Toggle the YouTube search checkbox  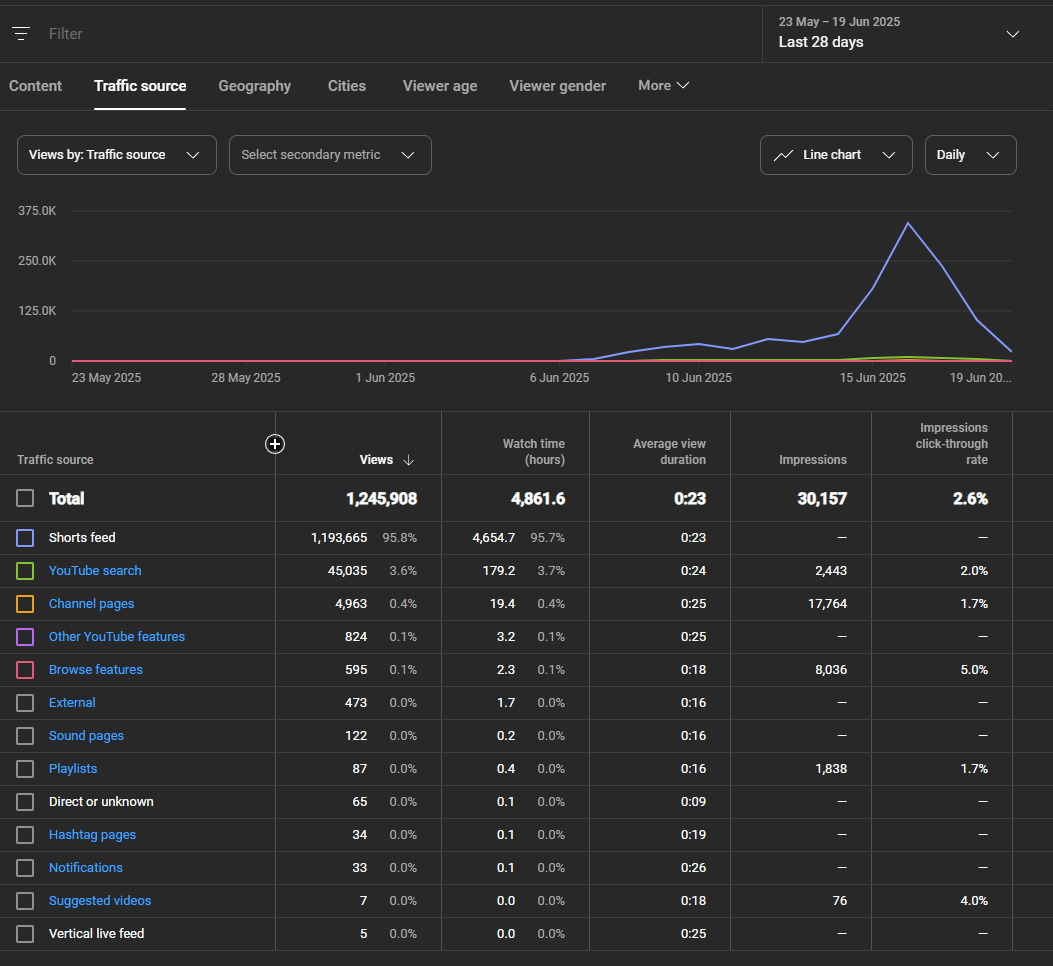tap(25, 571)
